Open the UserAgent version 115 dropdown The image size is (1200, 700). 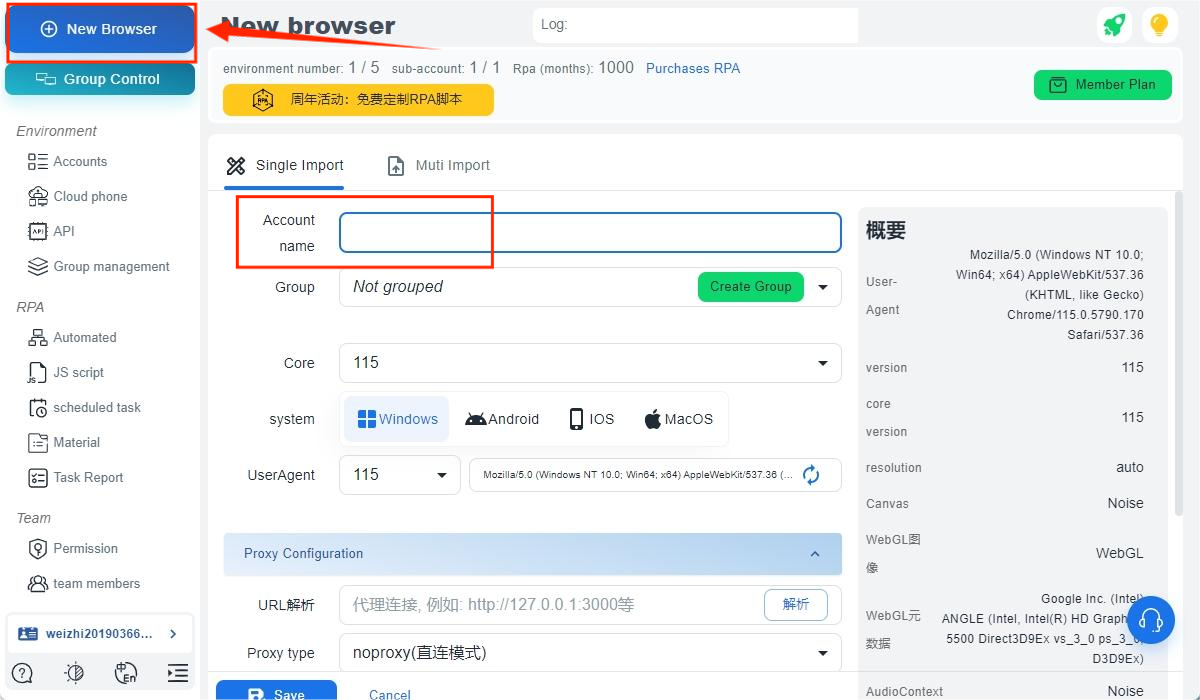point(400,475)
